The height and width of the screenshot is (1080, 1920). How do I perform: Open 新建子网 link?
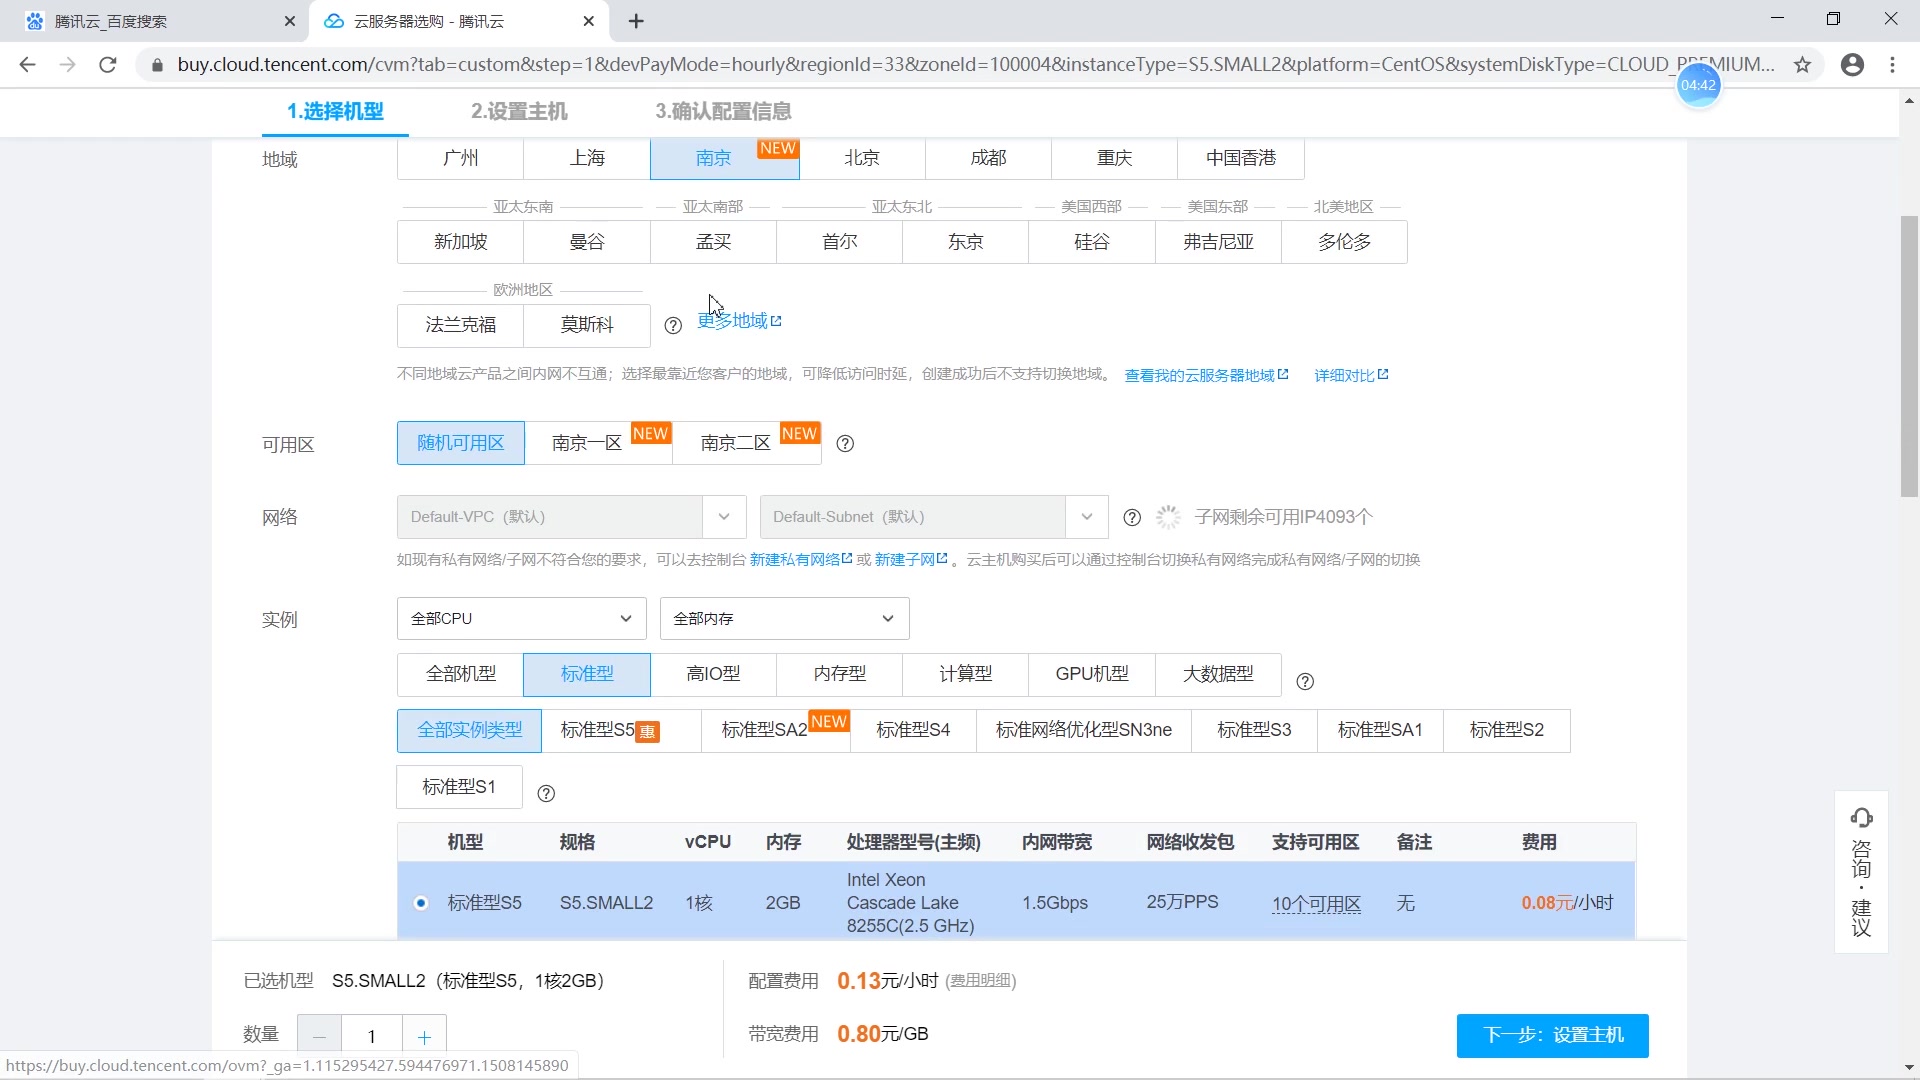pyautogui.click(x=911, y=560)
